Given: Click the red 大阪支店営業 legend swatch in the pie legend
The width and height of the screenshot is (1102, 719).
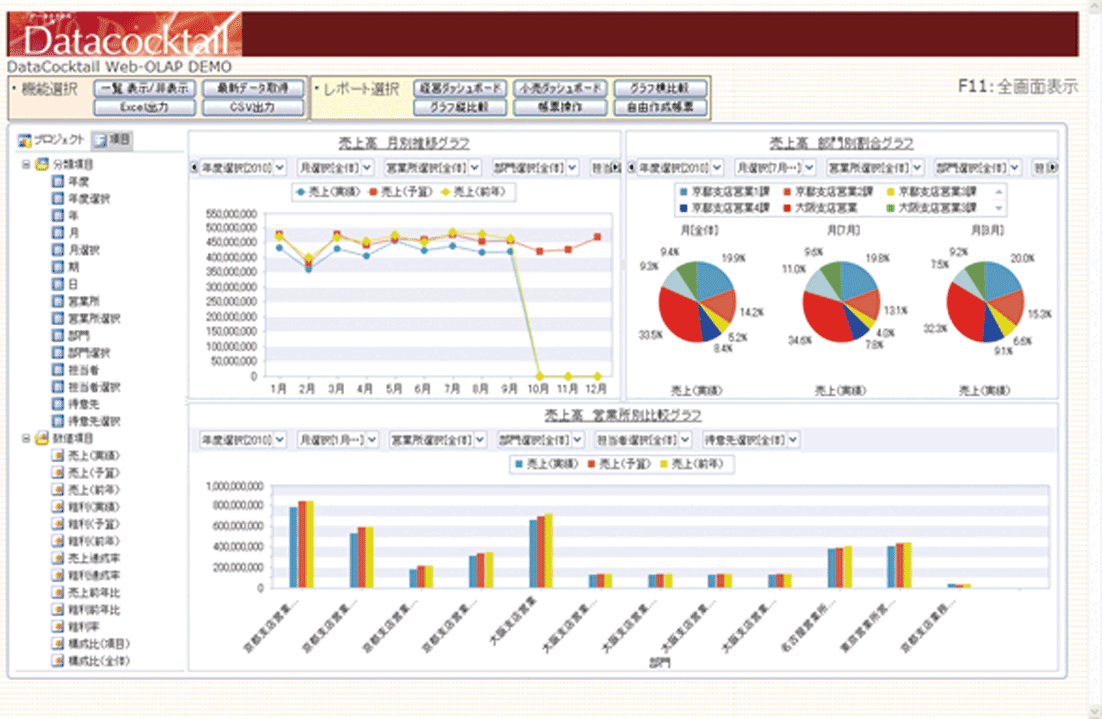Looking at the screenshot, I should pyautogui.click(x=787, y=208).
